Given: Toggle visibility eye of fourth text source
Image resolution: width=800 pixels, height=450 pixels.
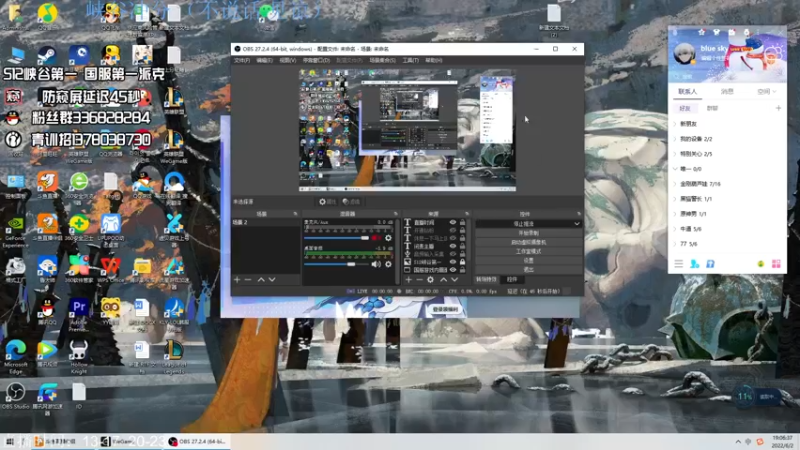Looking at the screenshot, I should click(453, 246).
